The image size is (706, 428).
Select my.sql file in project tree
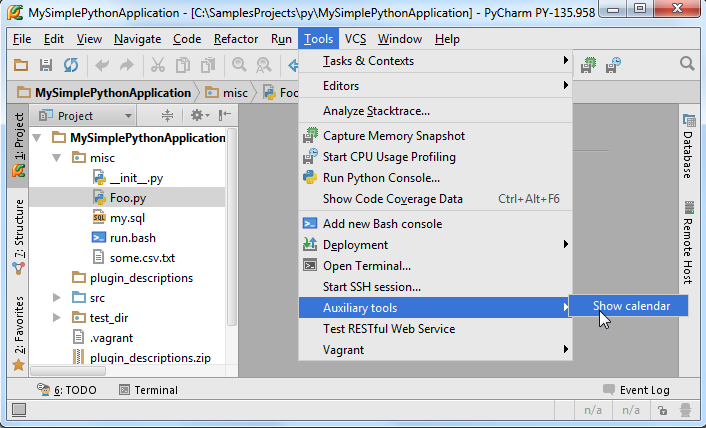[120, 218]
